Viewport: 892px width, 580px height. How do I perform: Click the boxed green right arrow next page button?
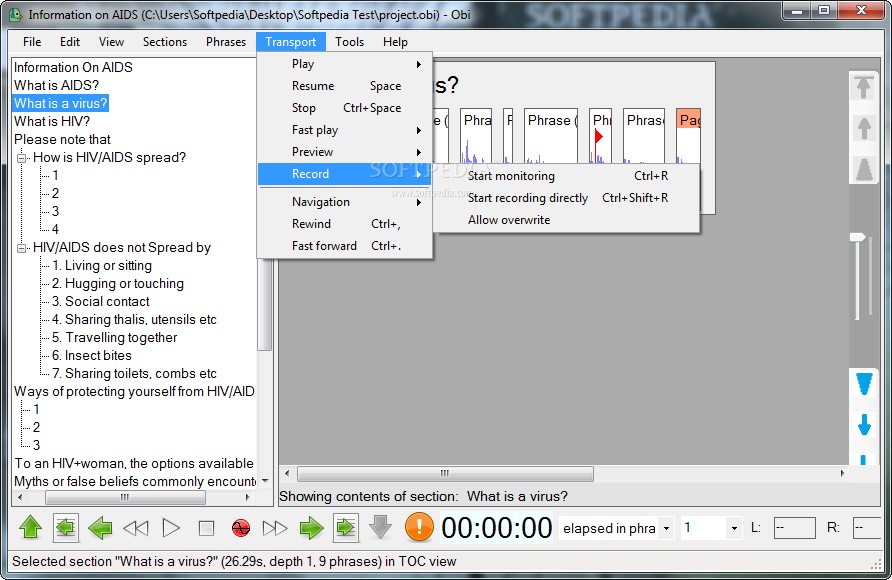tap(346, 528)
